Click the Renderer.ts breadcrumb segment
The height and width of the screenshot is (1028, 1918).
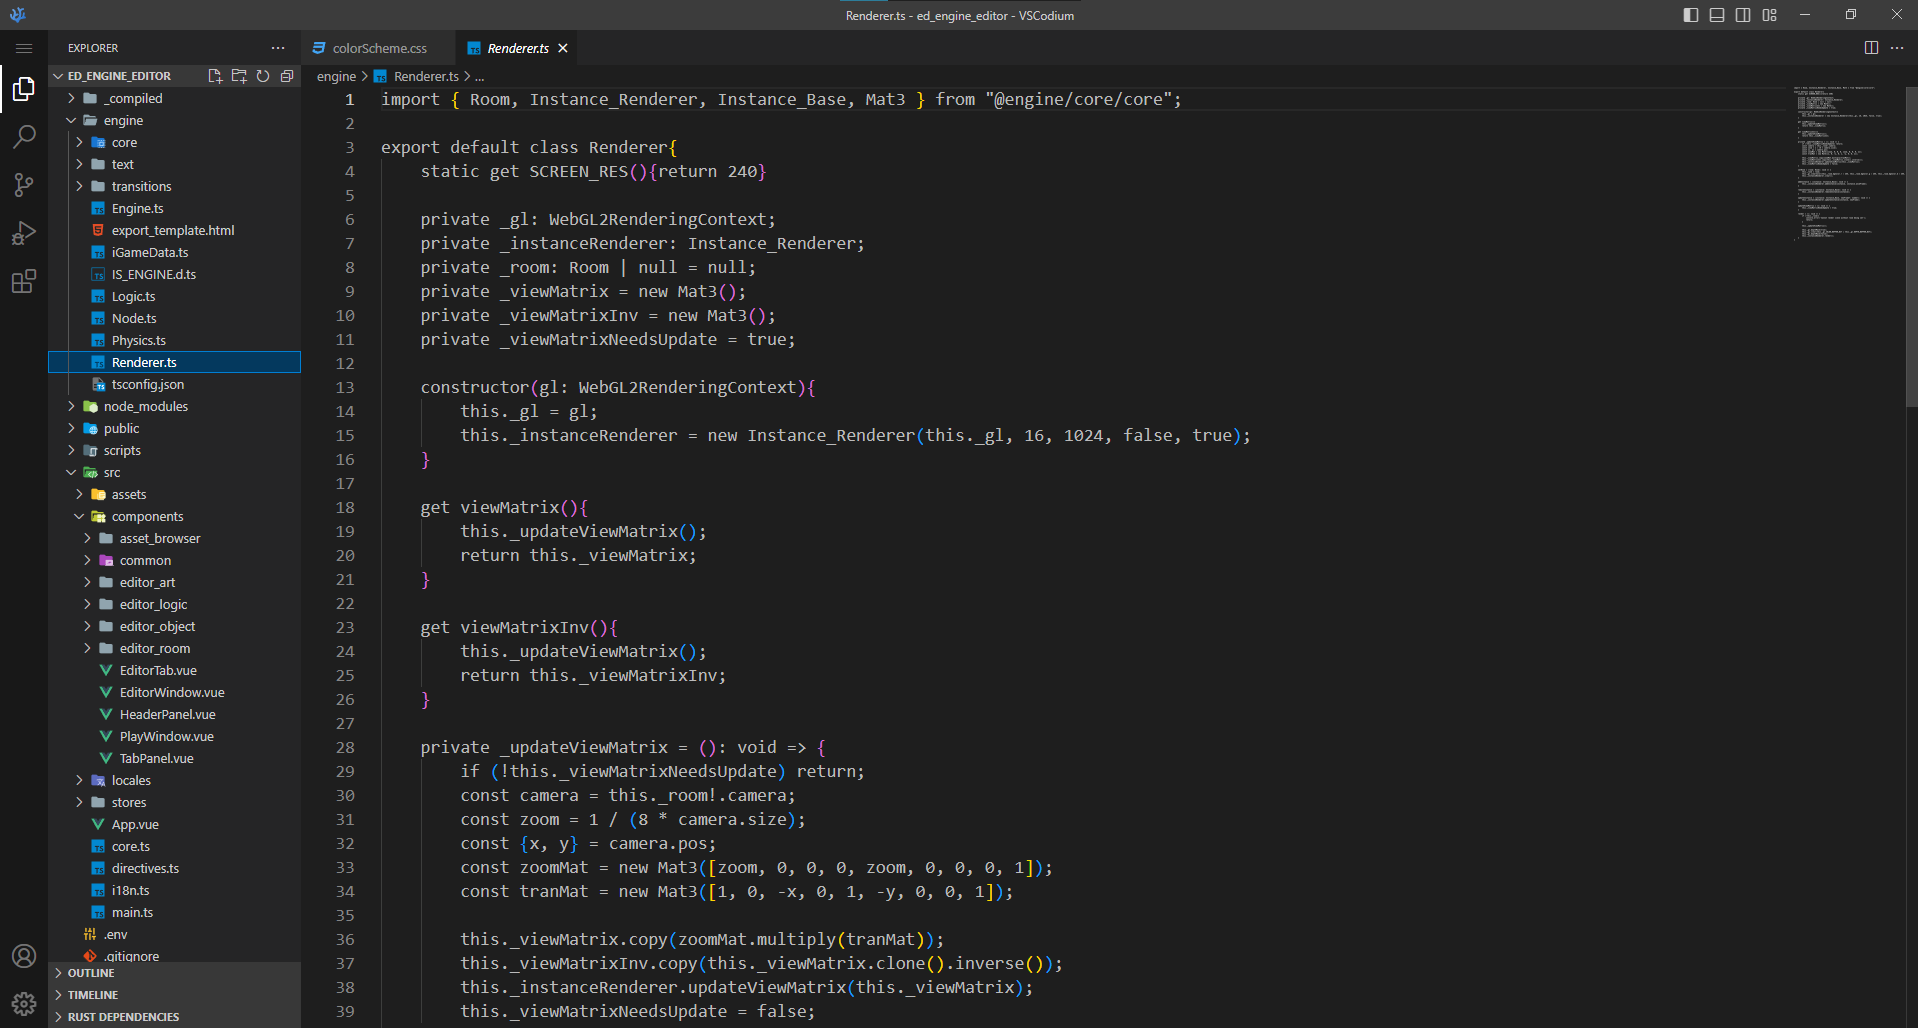pyautogui.click(x=425, y=76)
